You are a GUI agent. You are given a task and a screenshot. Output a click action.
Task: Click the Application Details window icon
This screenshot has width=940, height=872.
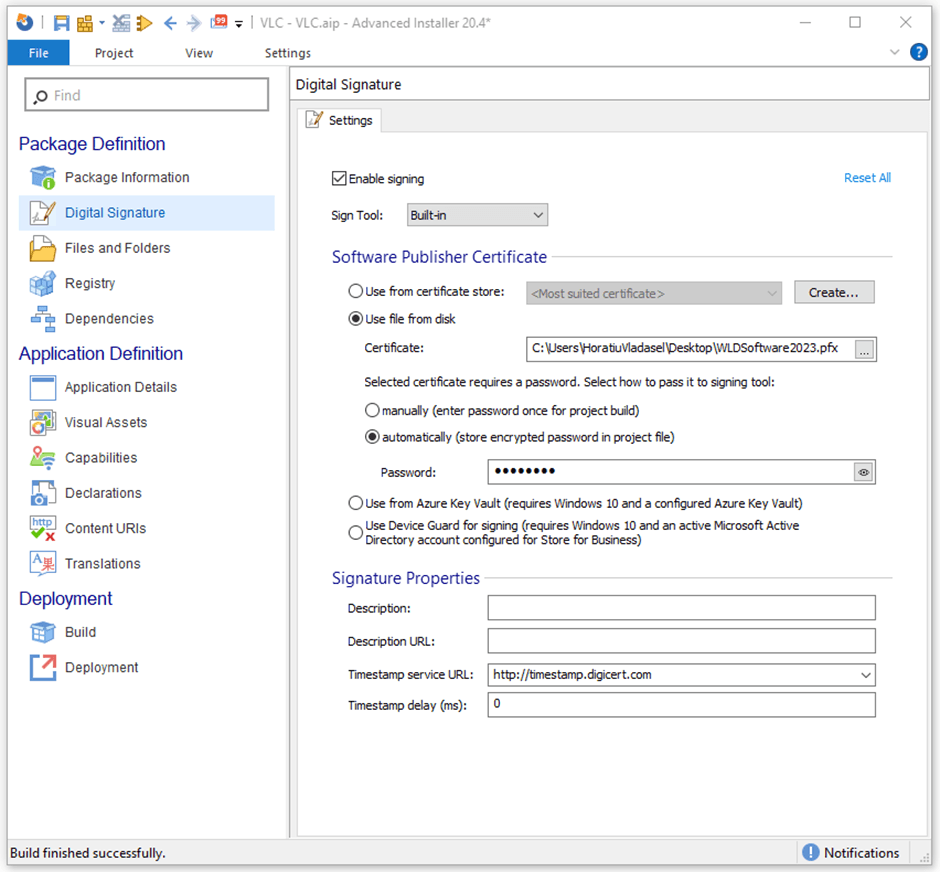(43, 387)
